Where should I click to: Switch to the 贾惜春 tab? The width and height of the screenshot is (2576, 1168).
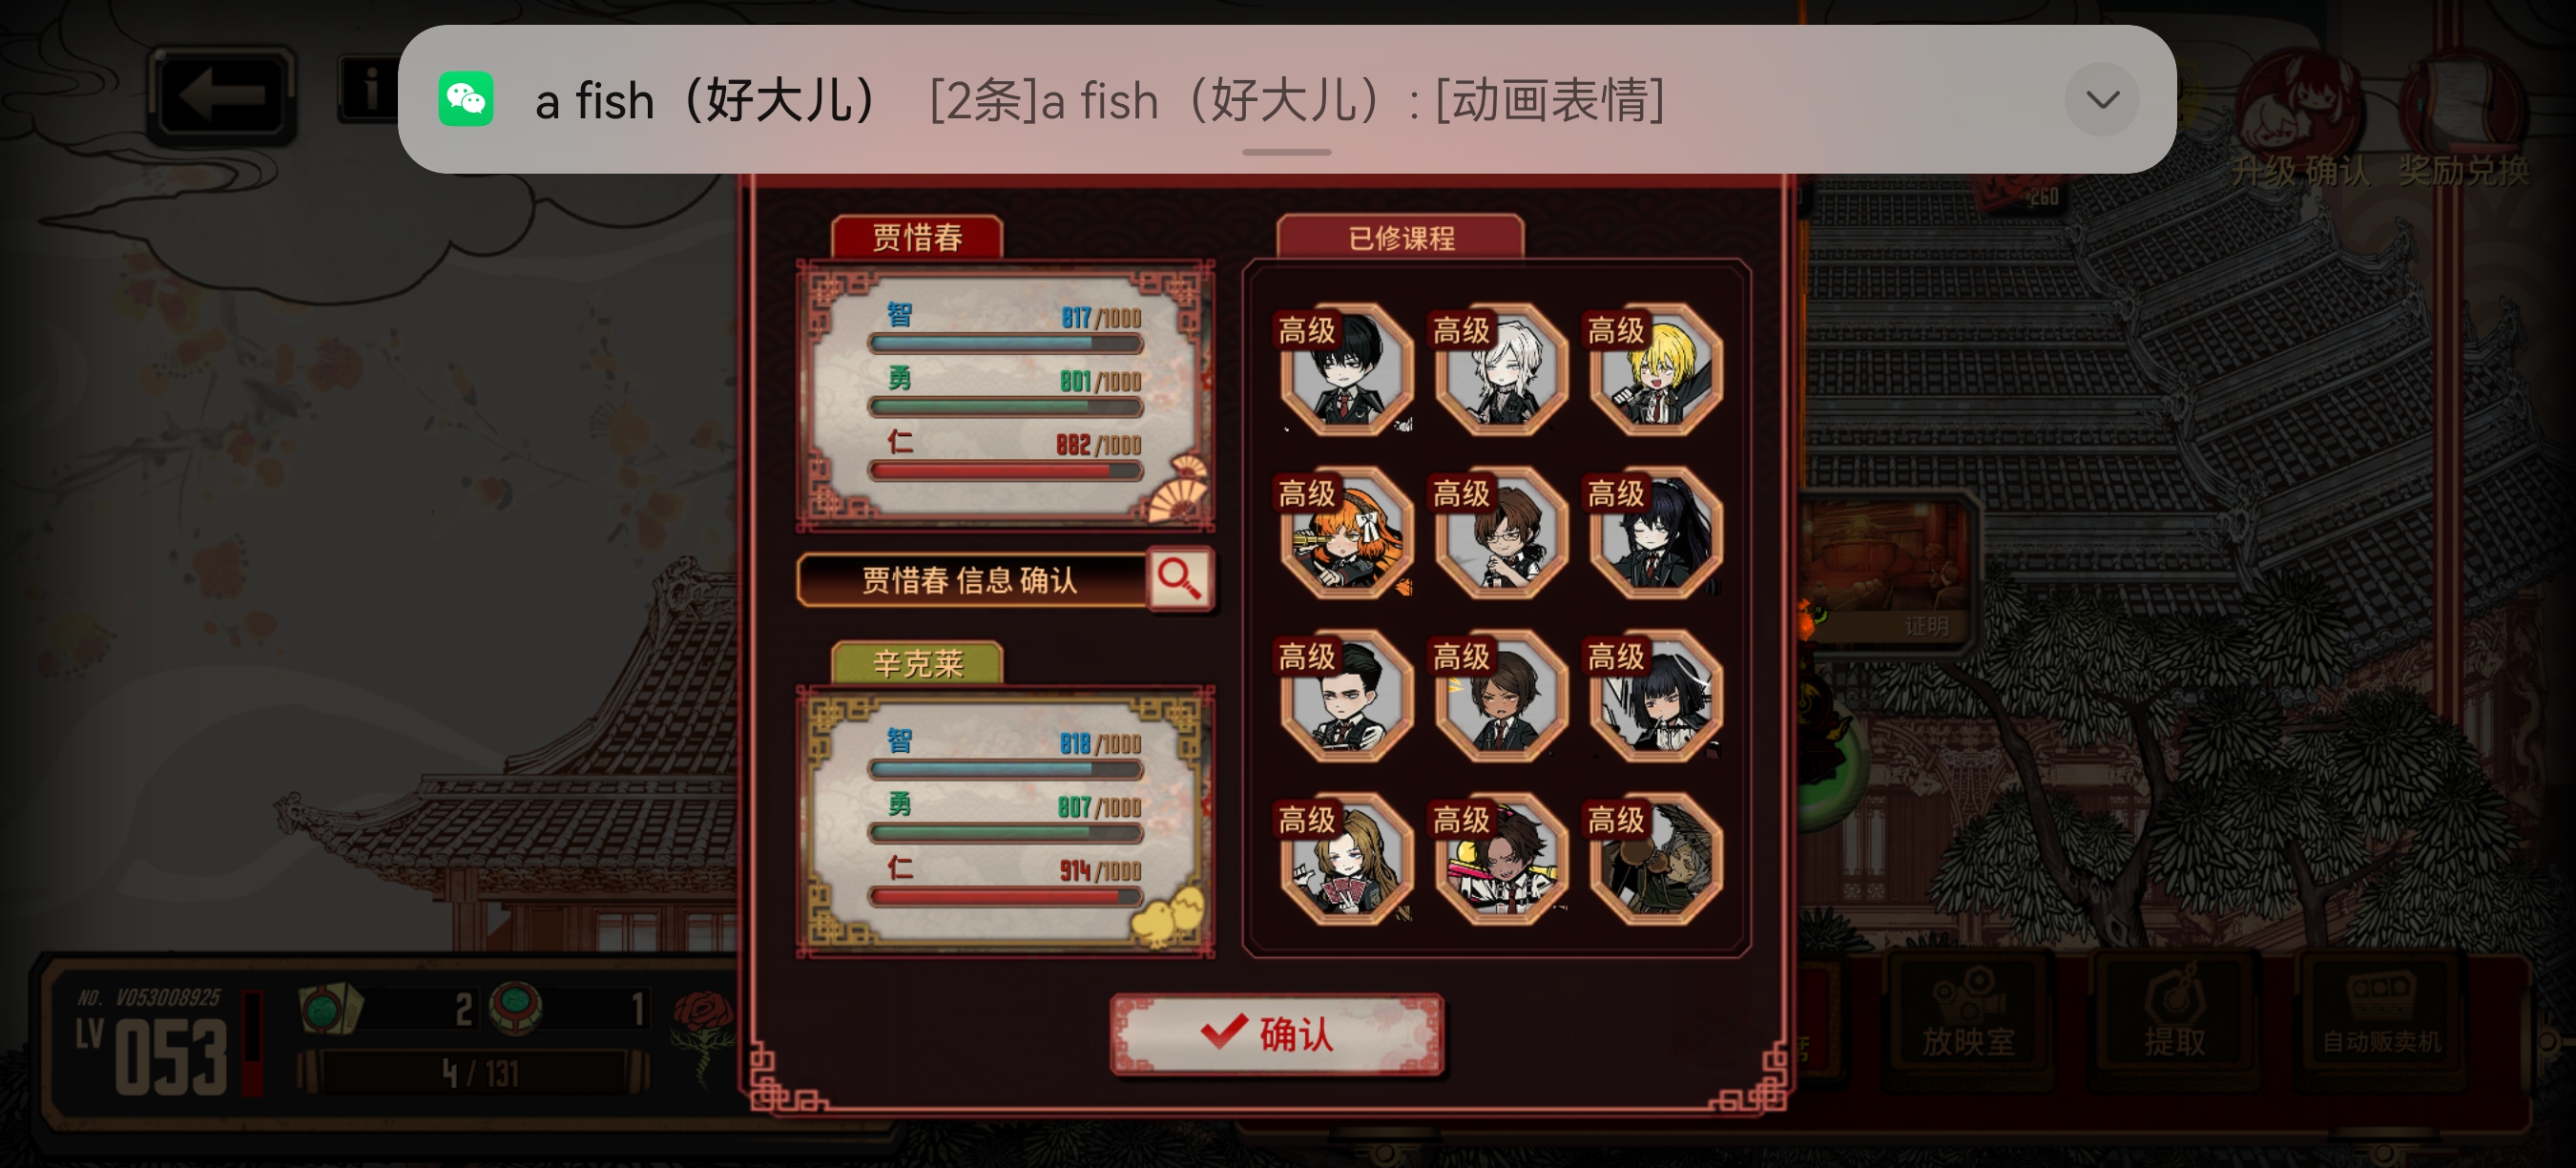(917, 237)
